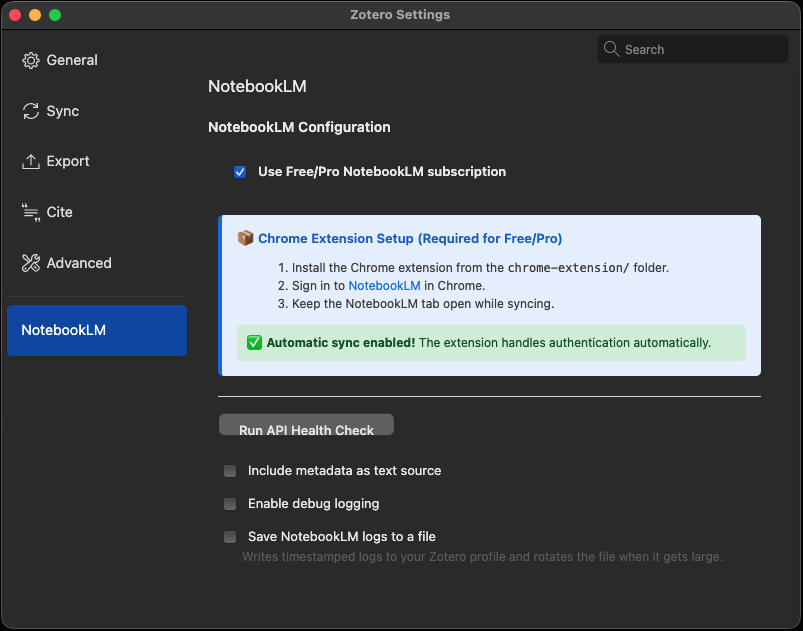Click the green zoom window button
The image size is (803, 631).
click(x=55, y=15)
